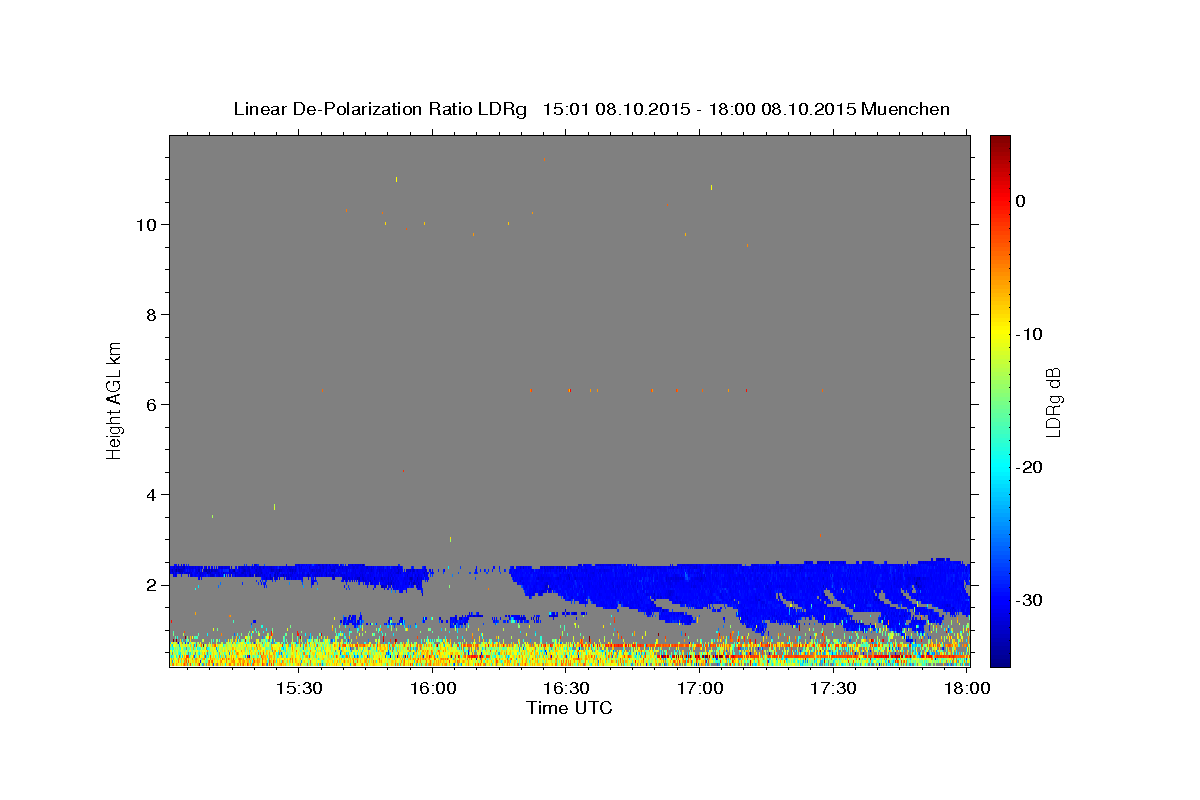Click the 17:00 time tick label

click(x=700, y=689)
